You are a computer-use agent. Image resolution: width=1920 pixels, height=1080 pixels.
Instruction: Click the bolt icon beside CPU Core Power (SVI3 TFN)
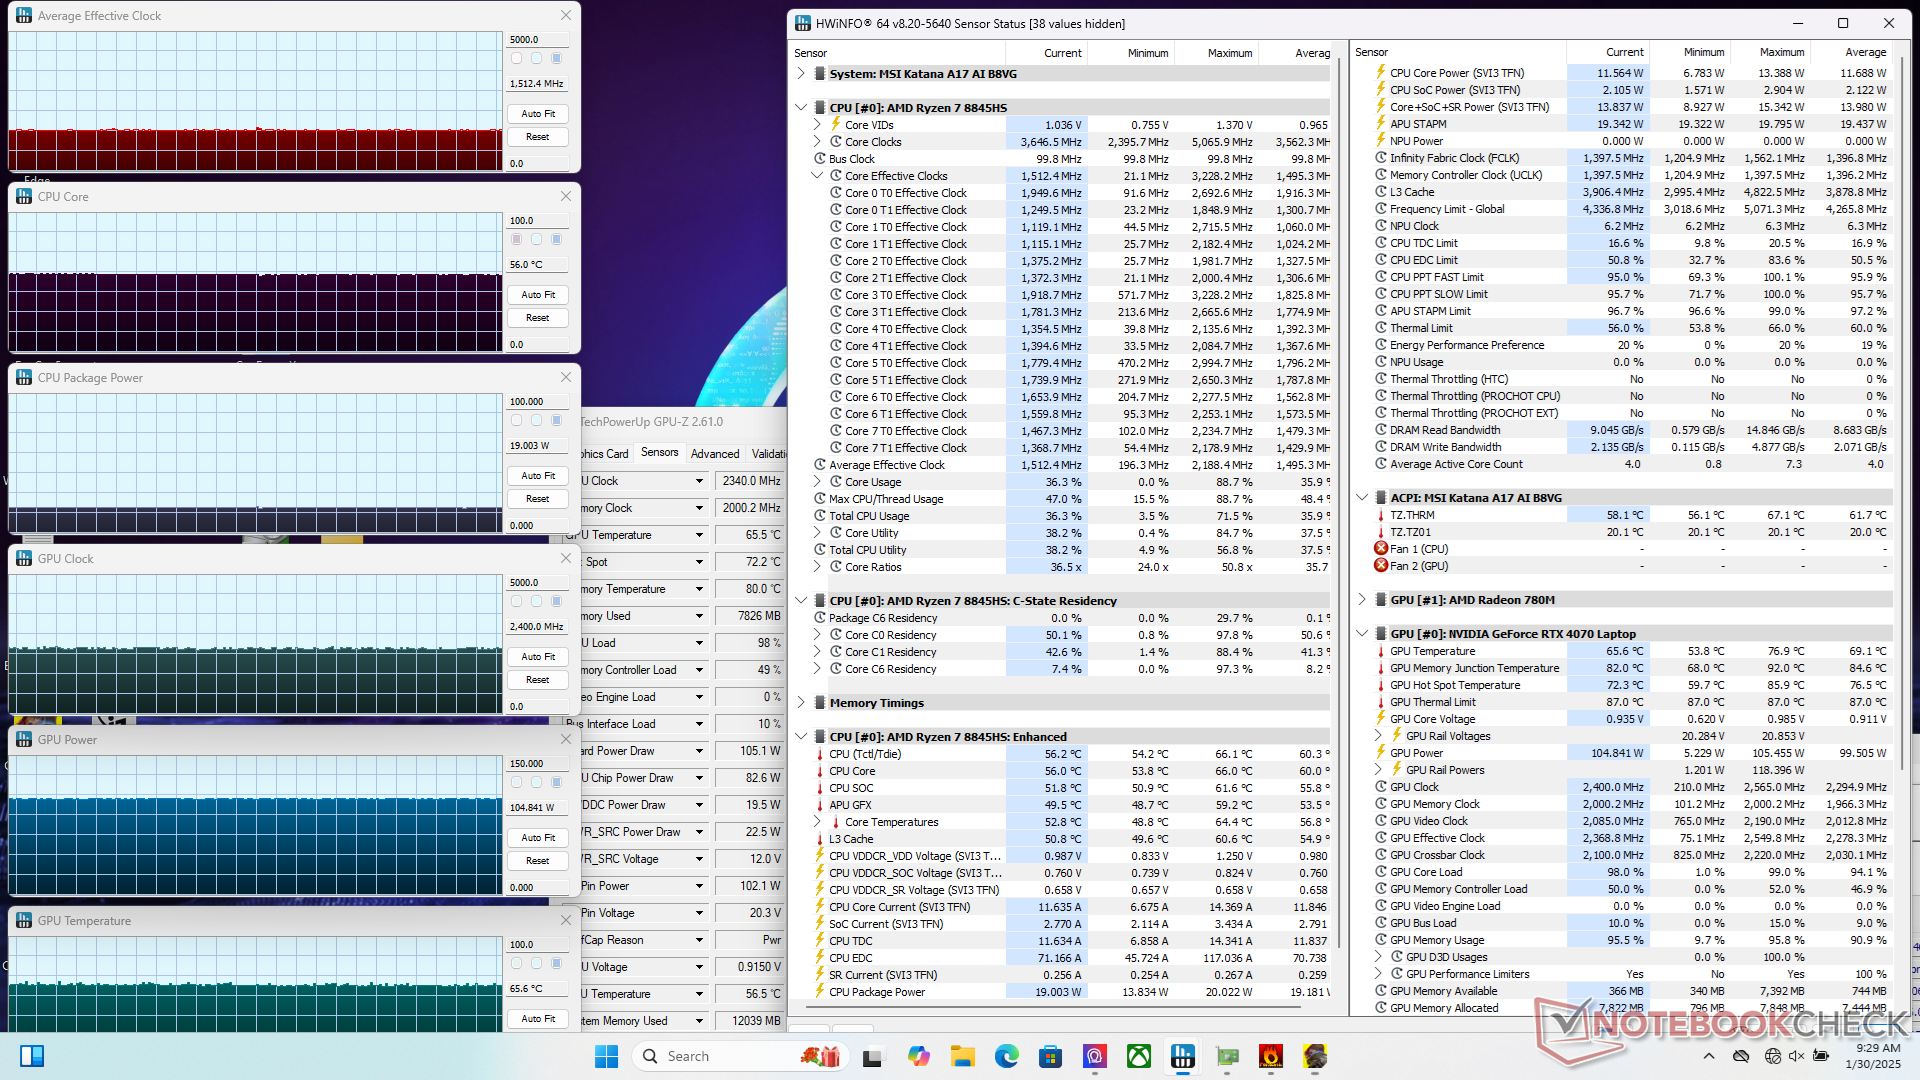[1381, 73]
